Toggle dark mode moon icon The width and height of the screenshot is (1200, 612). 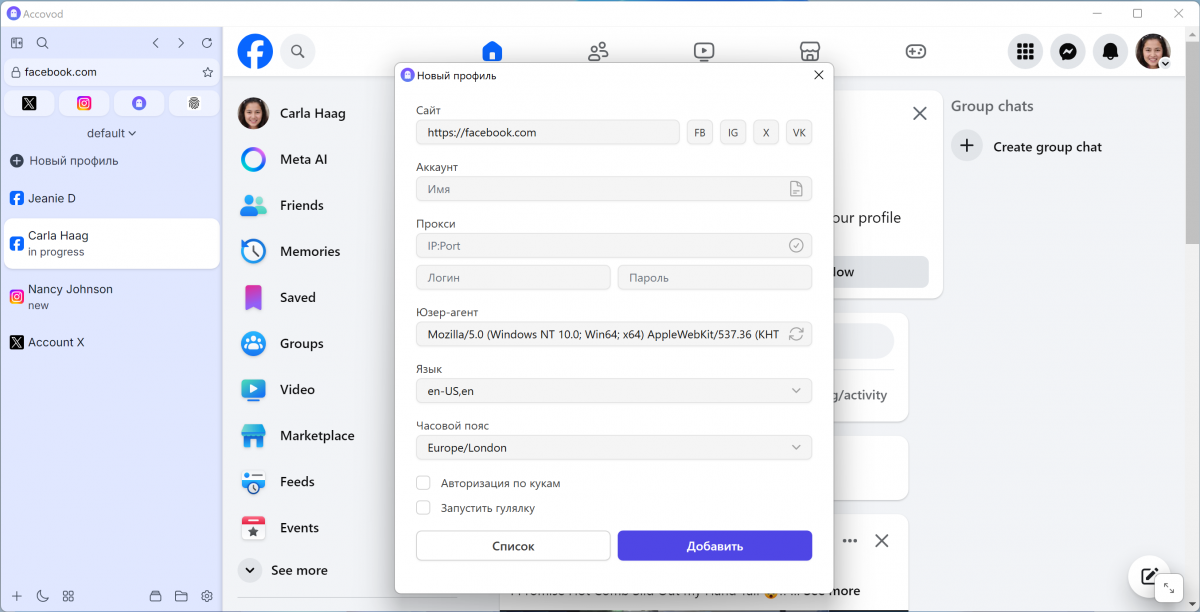point(43,596)
